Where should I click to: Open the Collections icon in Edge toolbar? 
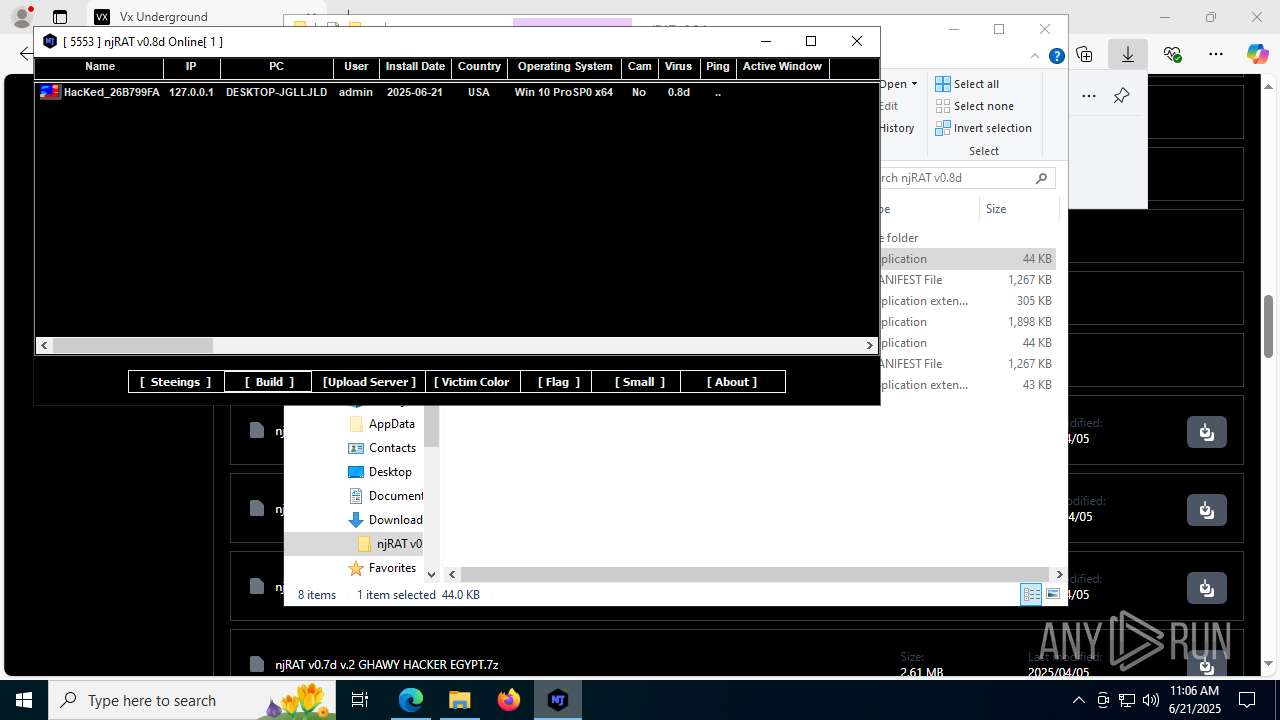[x=1084, y=54]
